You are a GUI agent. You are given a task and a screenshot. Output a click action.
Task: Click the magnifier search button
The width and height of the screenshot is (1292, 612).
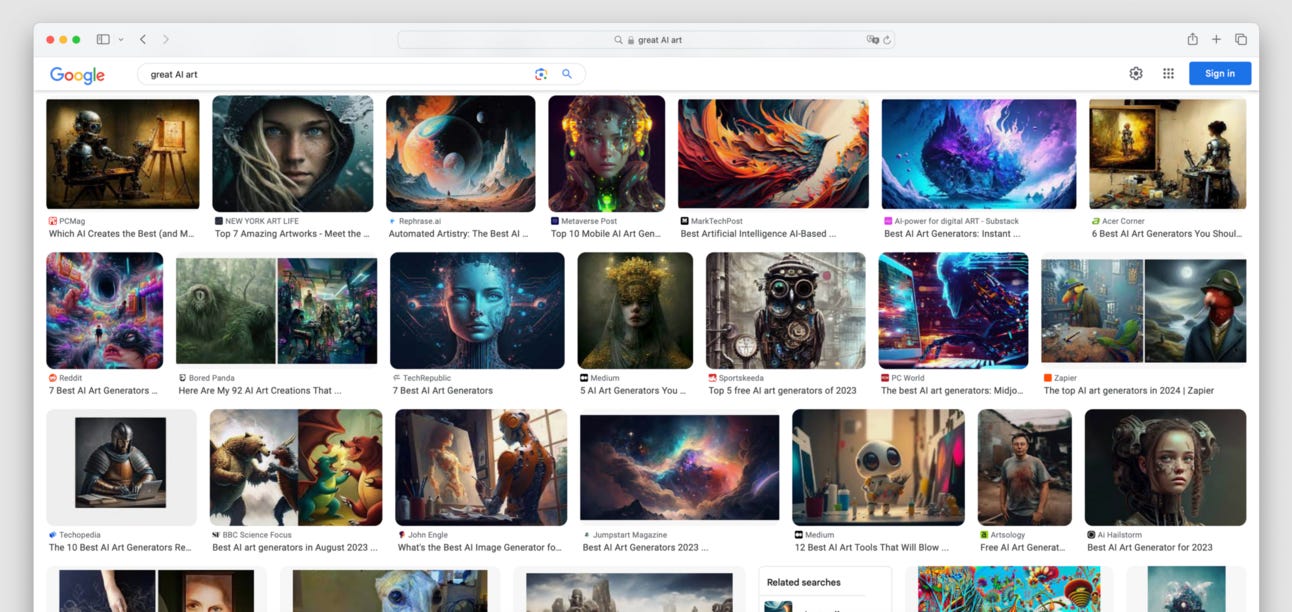pos(567,74)
